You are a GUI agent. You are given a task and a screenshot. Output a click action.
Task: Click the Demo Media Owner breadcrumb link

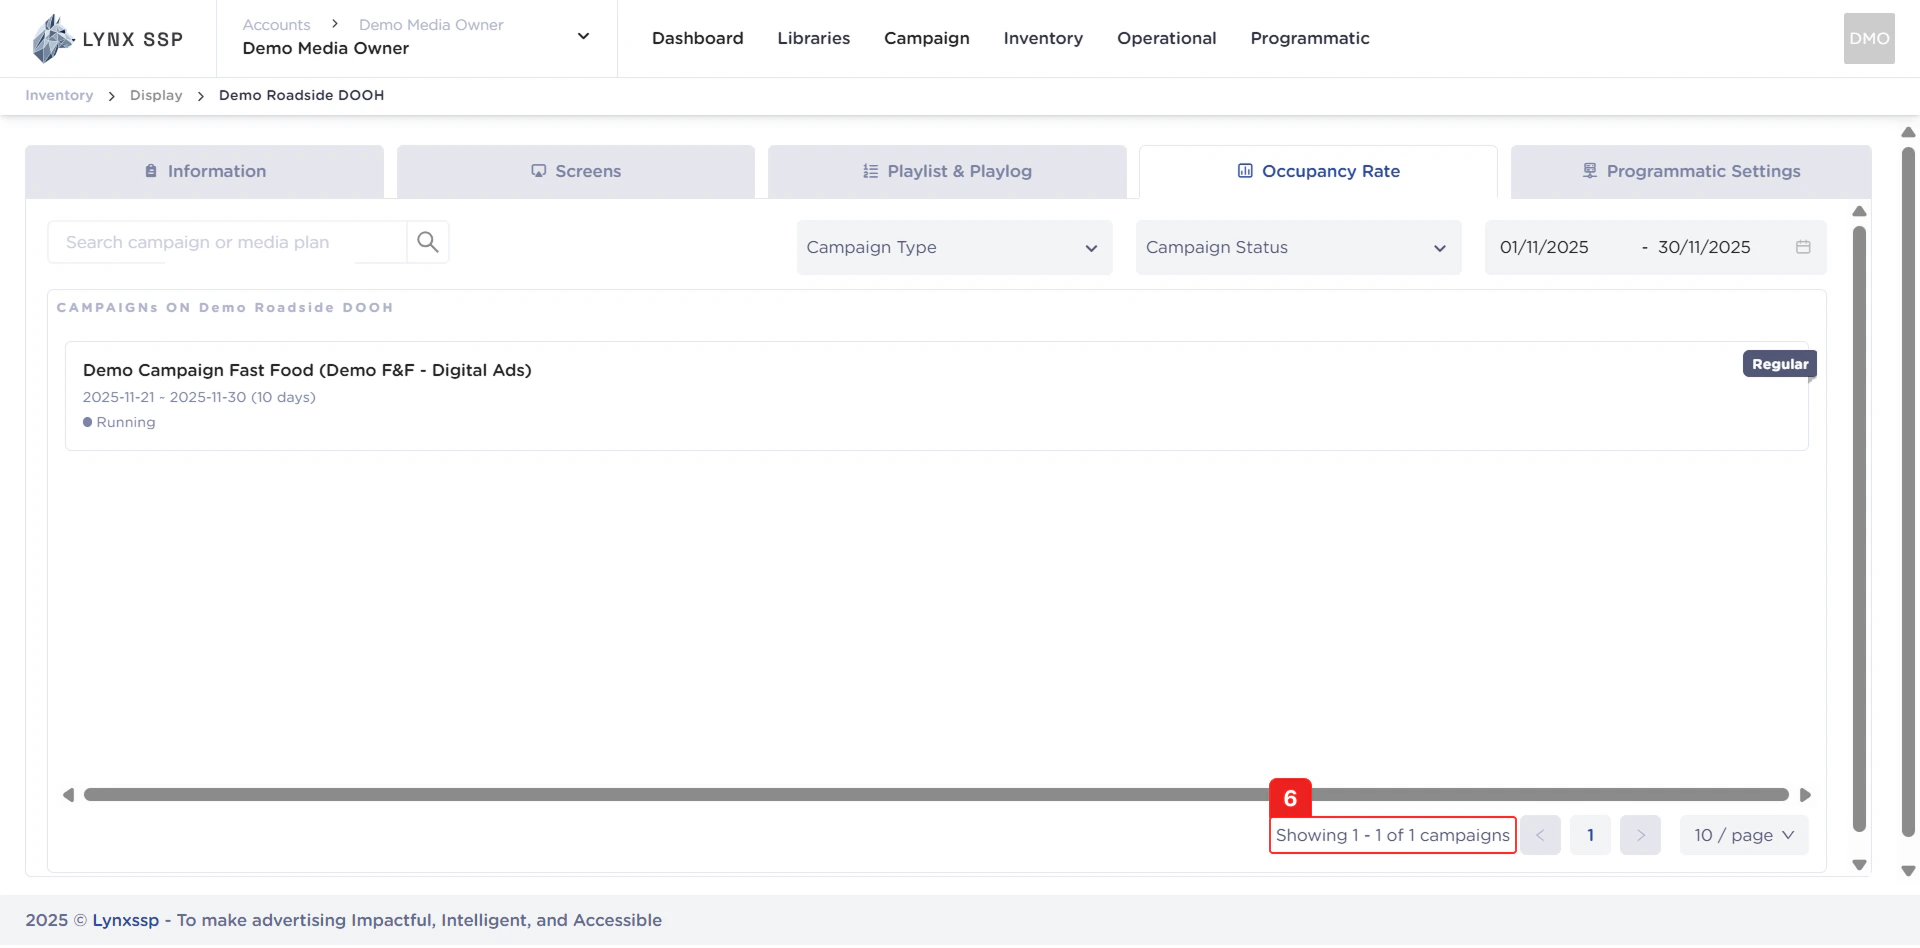(431, 24)
